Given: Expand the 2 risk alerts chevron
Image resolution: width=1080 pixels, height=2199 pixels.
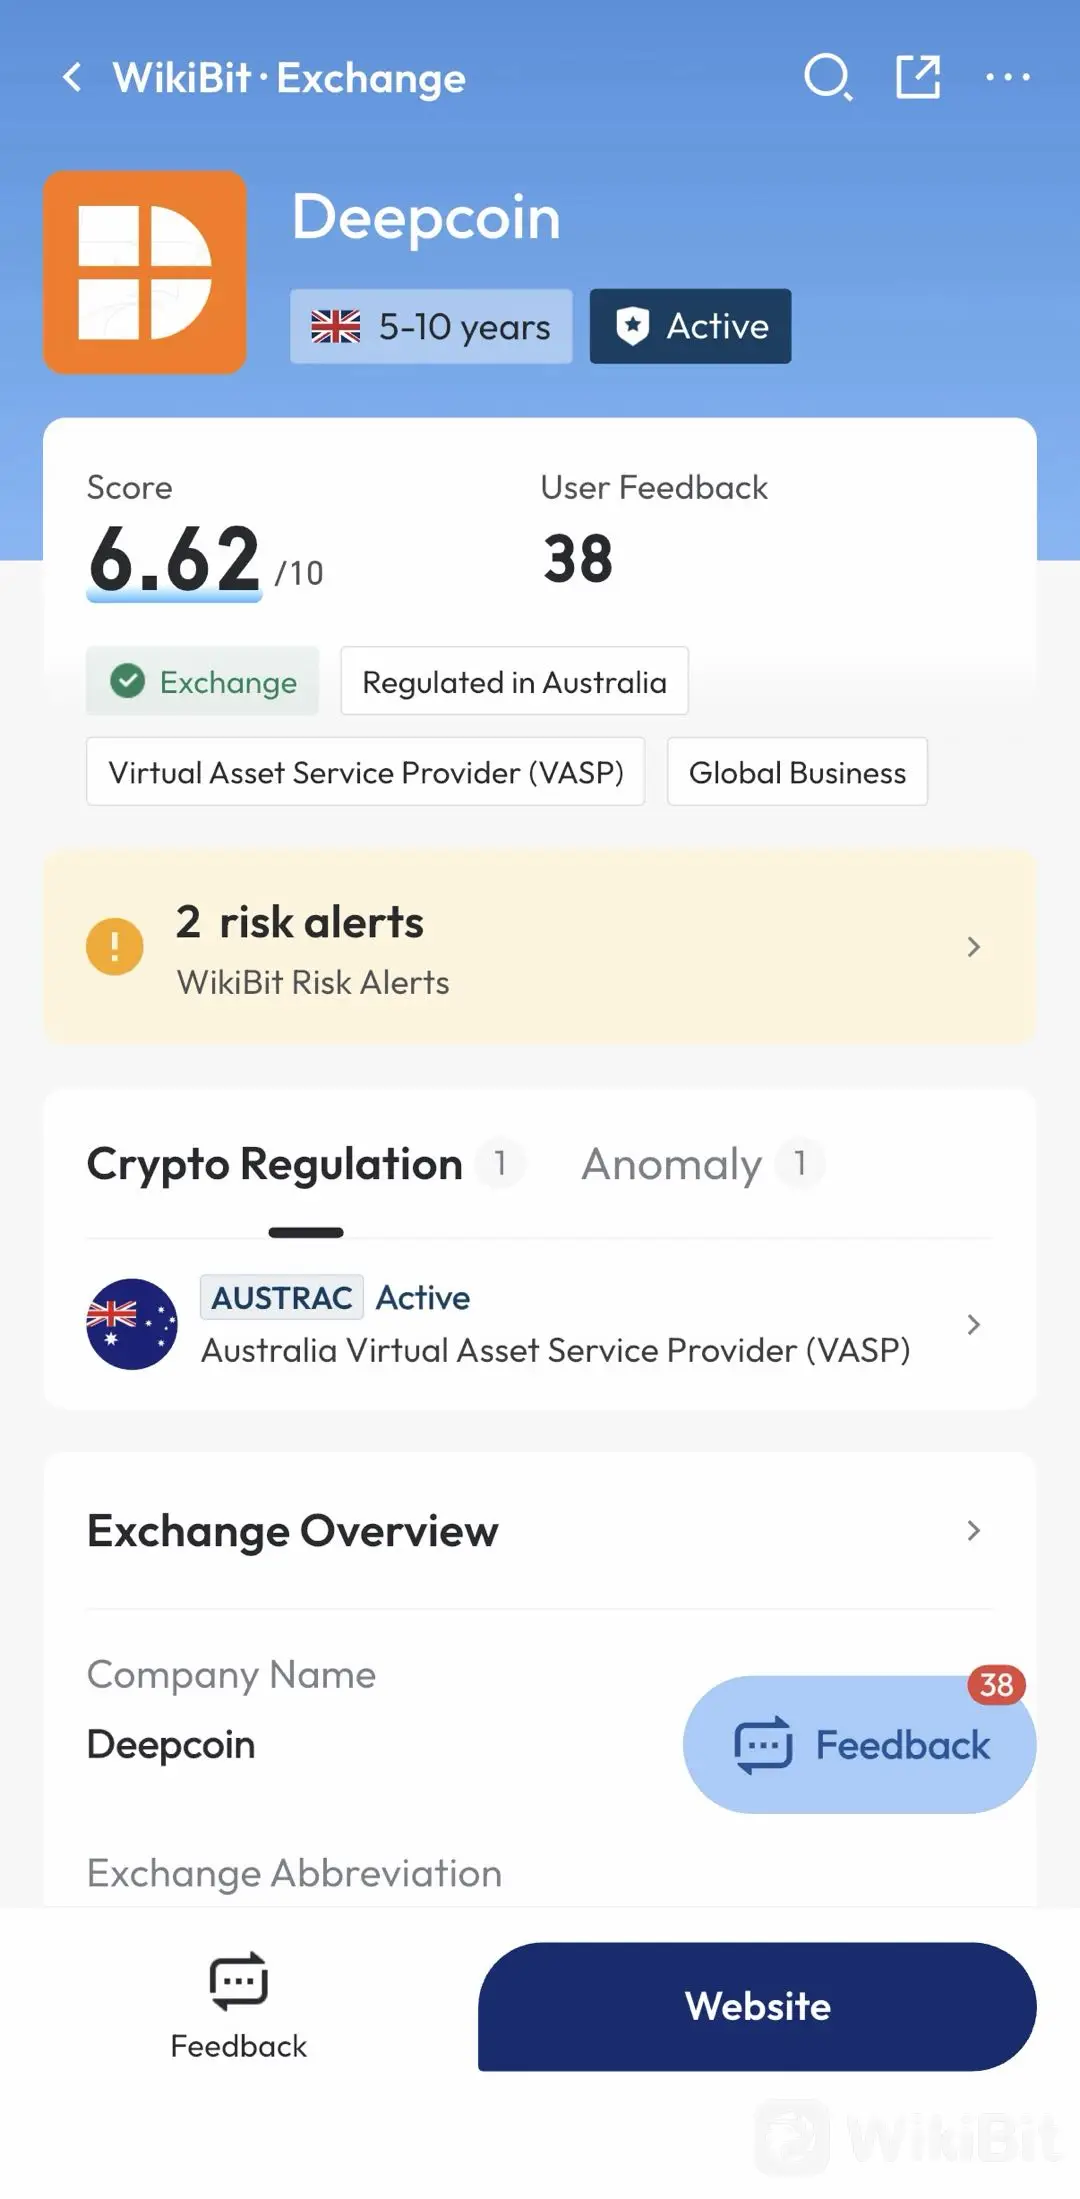Looking at the screenshot, I should (x=974, y=946).
